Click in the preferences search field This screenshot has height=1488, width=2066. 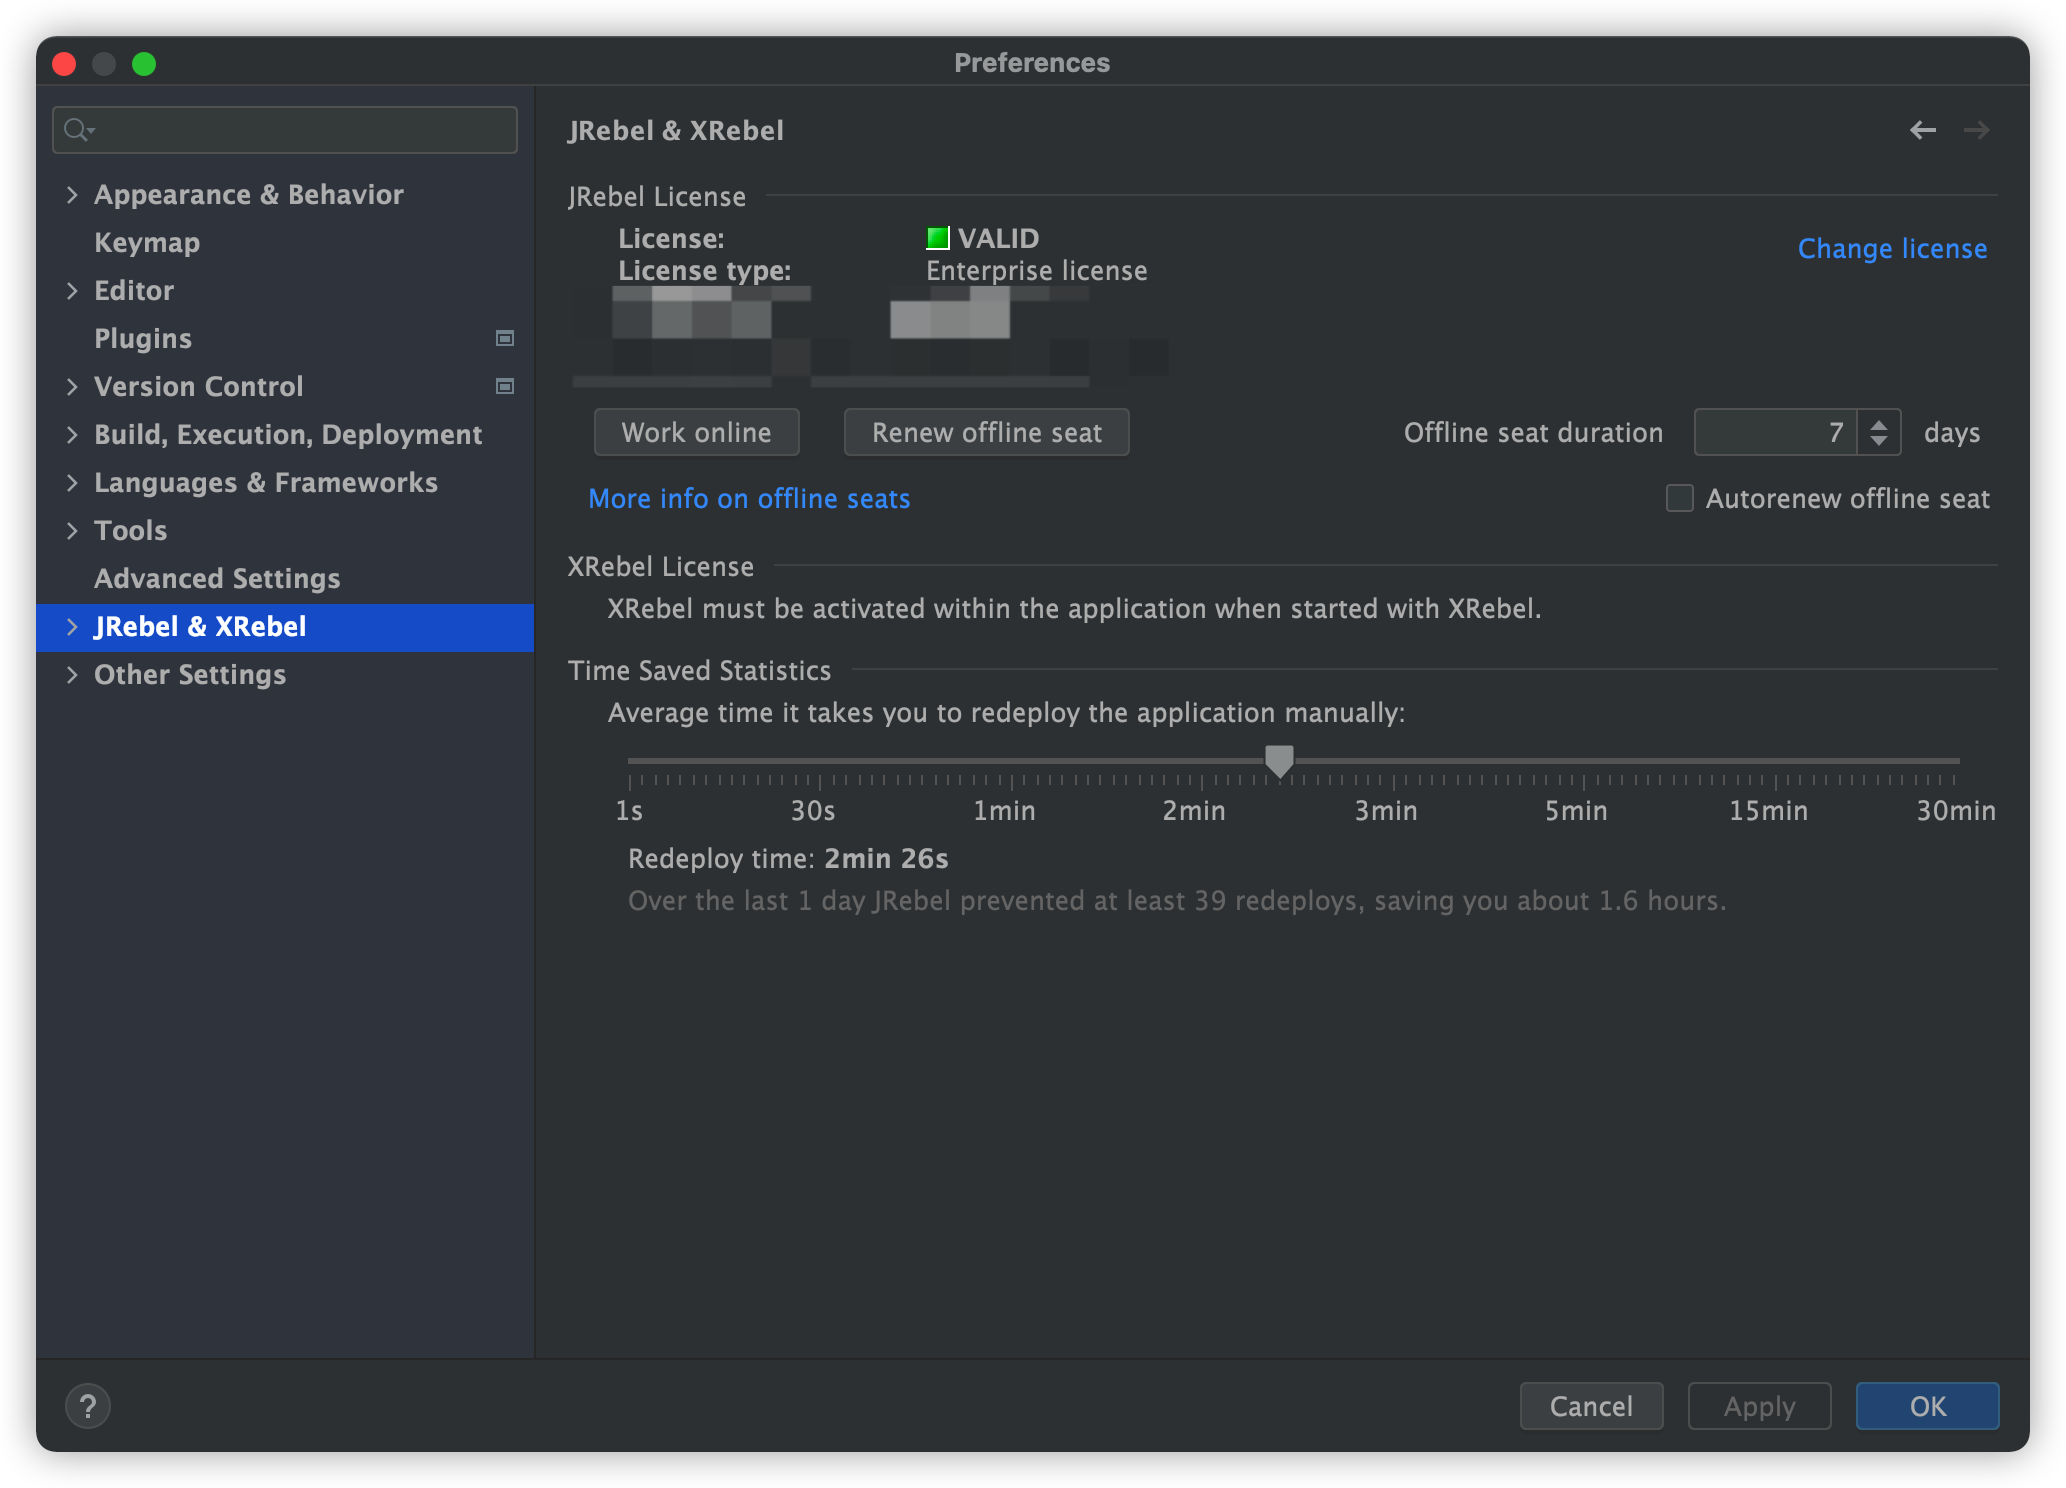point(300,130)
